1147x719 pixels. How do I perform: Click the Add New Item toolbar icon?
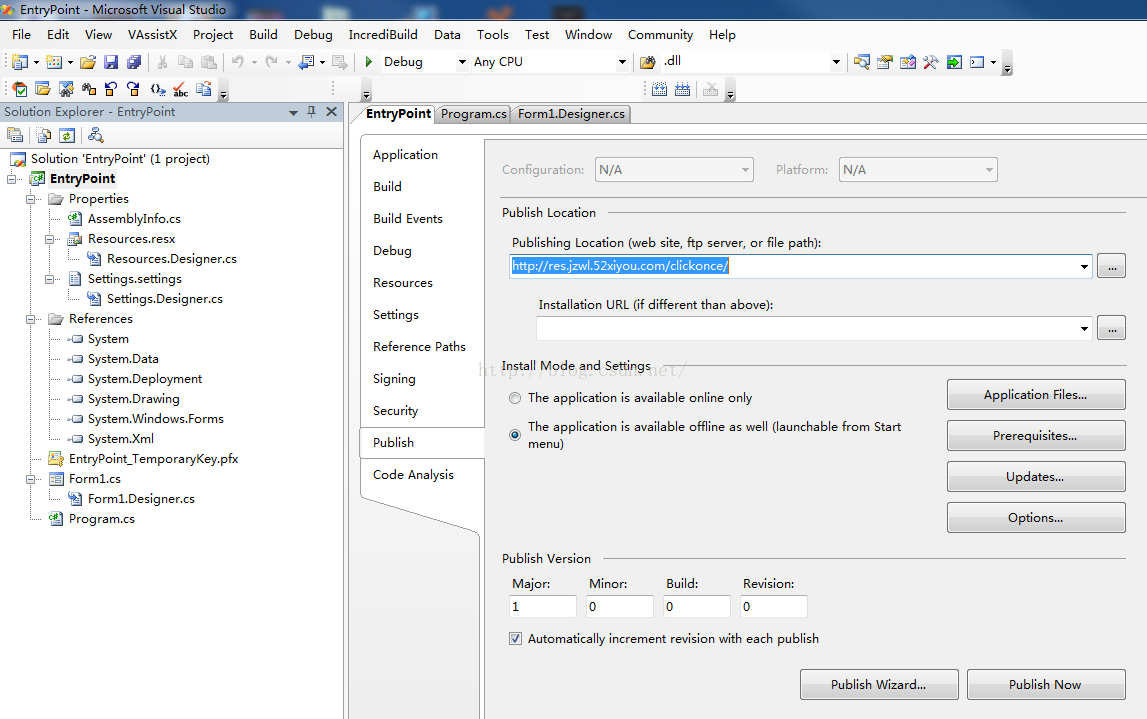coord(54,62)
